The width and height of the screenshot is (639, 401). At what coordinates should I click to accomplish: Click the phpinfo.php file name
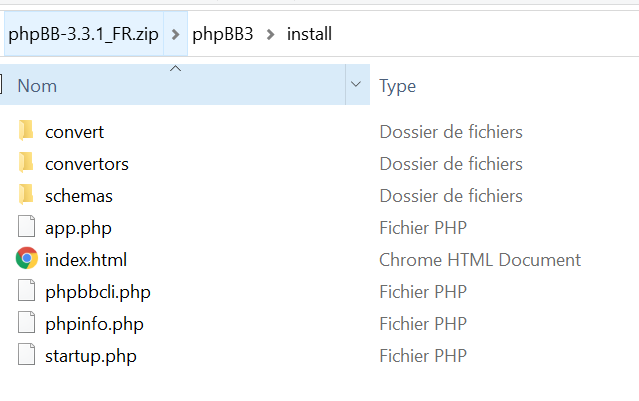[x=95, y=324]
